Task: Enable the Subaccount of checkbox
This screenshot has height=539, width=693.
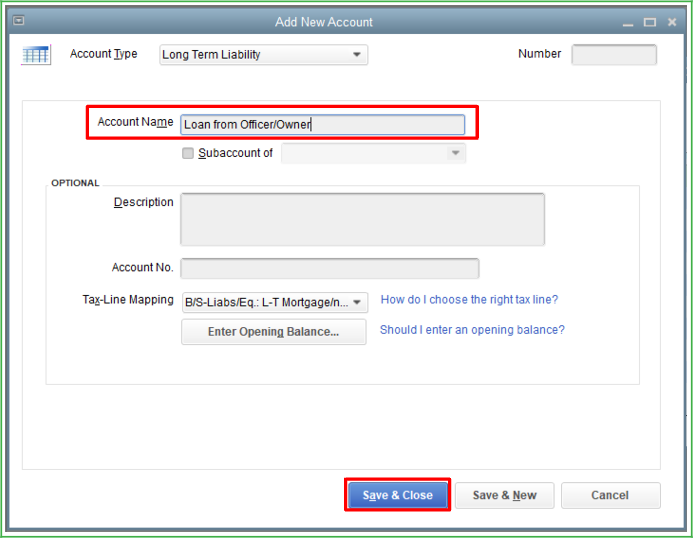Action: tap(188, 153)
